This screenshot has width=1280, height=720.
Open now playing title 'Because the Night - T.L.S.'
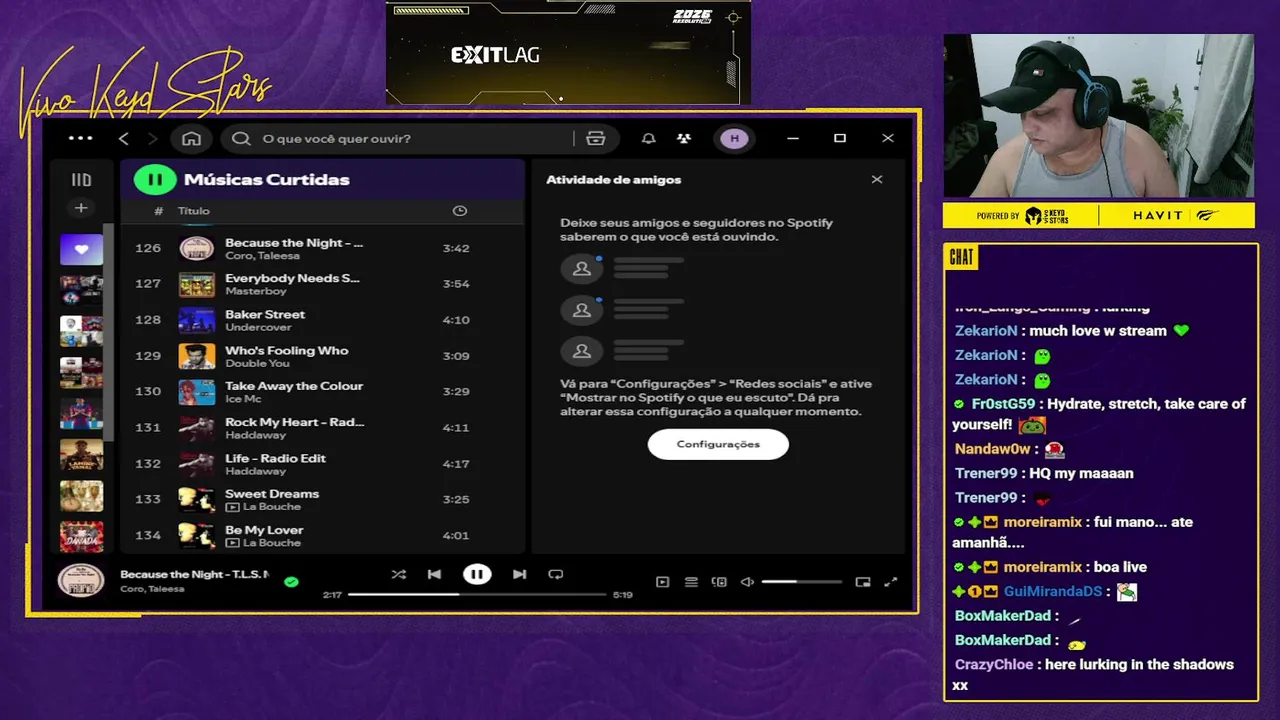pos(194,574)
